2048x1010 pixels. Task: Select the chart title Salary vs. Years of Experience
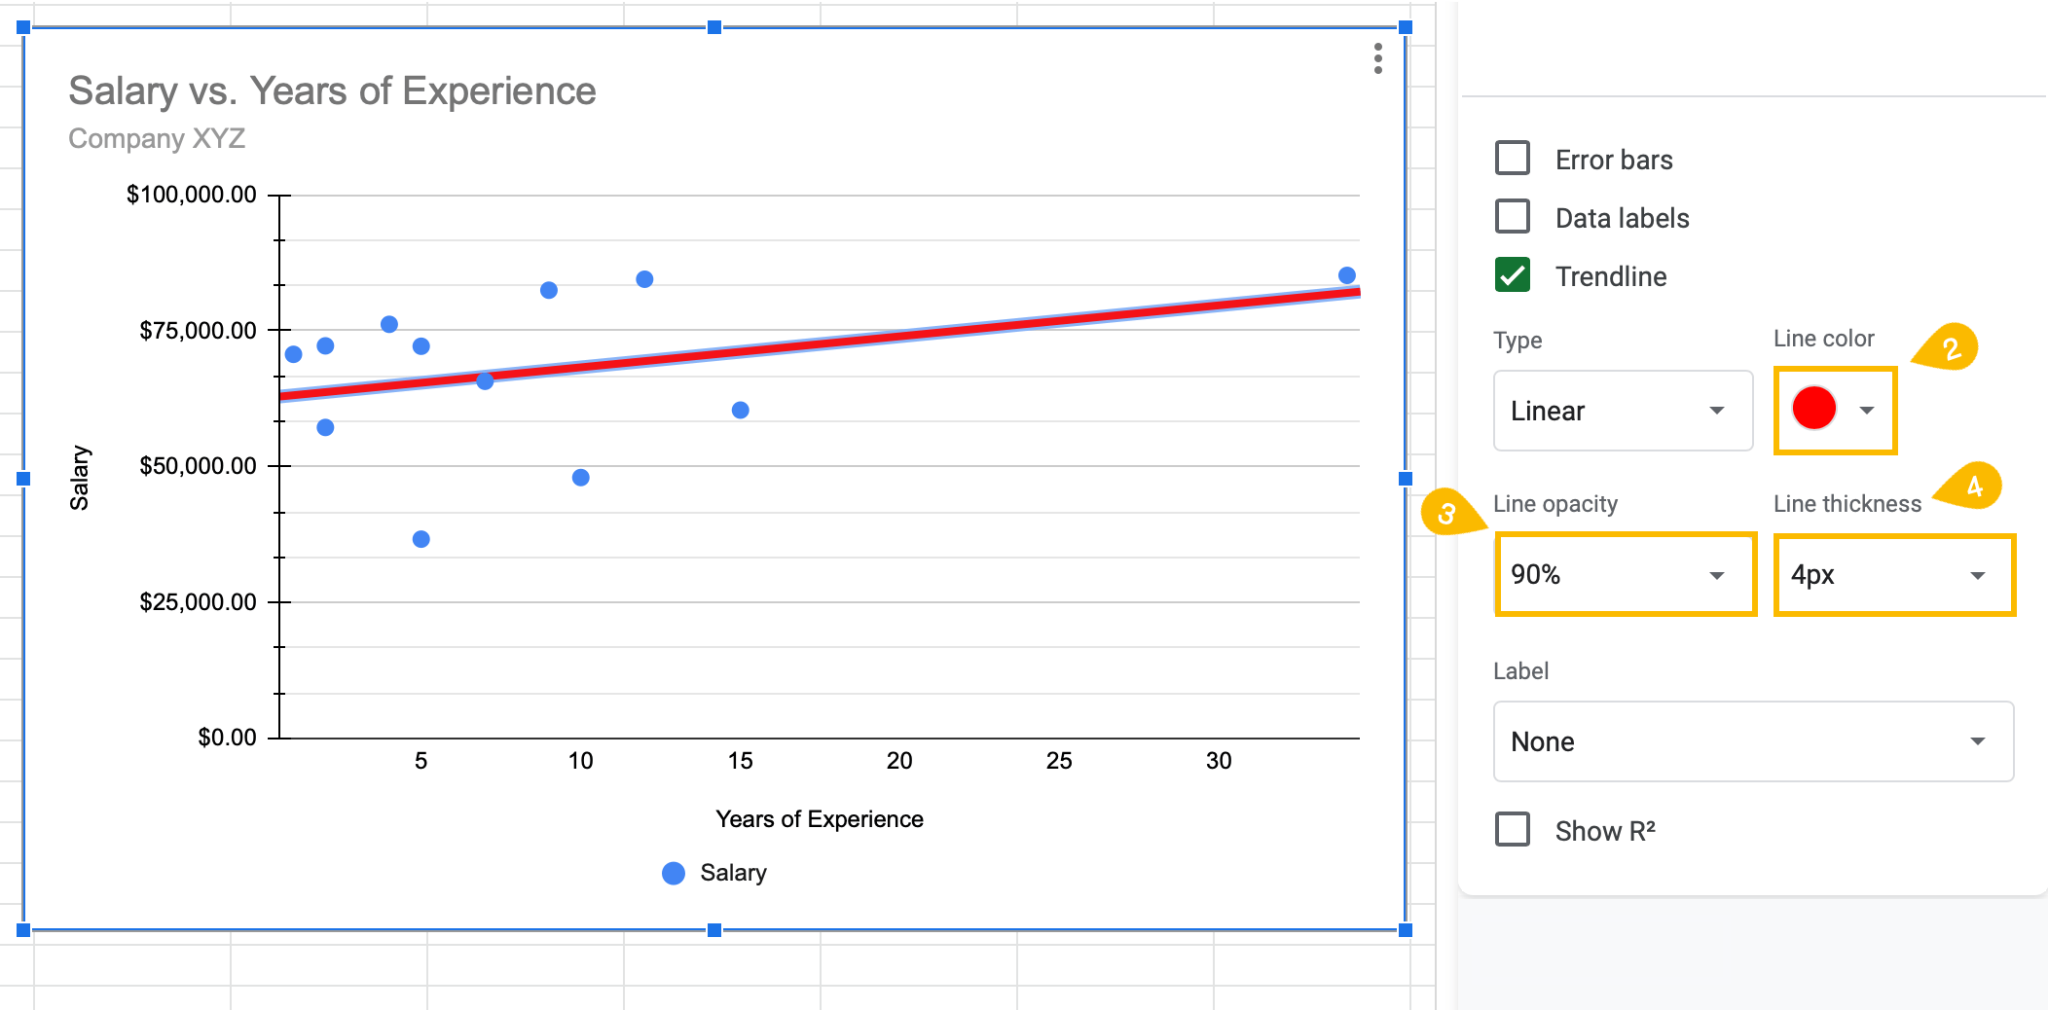click(x=330, y=90)
